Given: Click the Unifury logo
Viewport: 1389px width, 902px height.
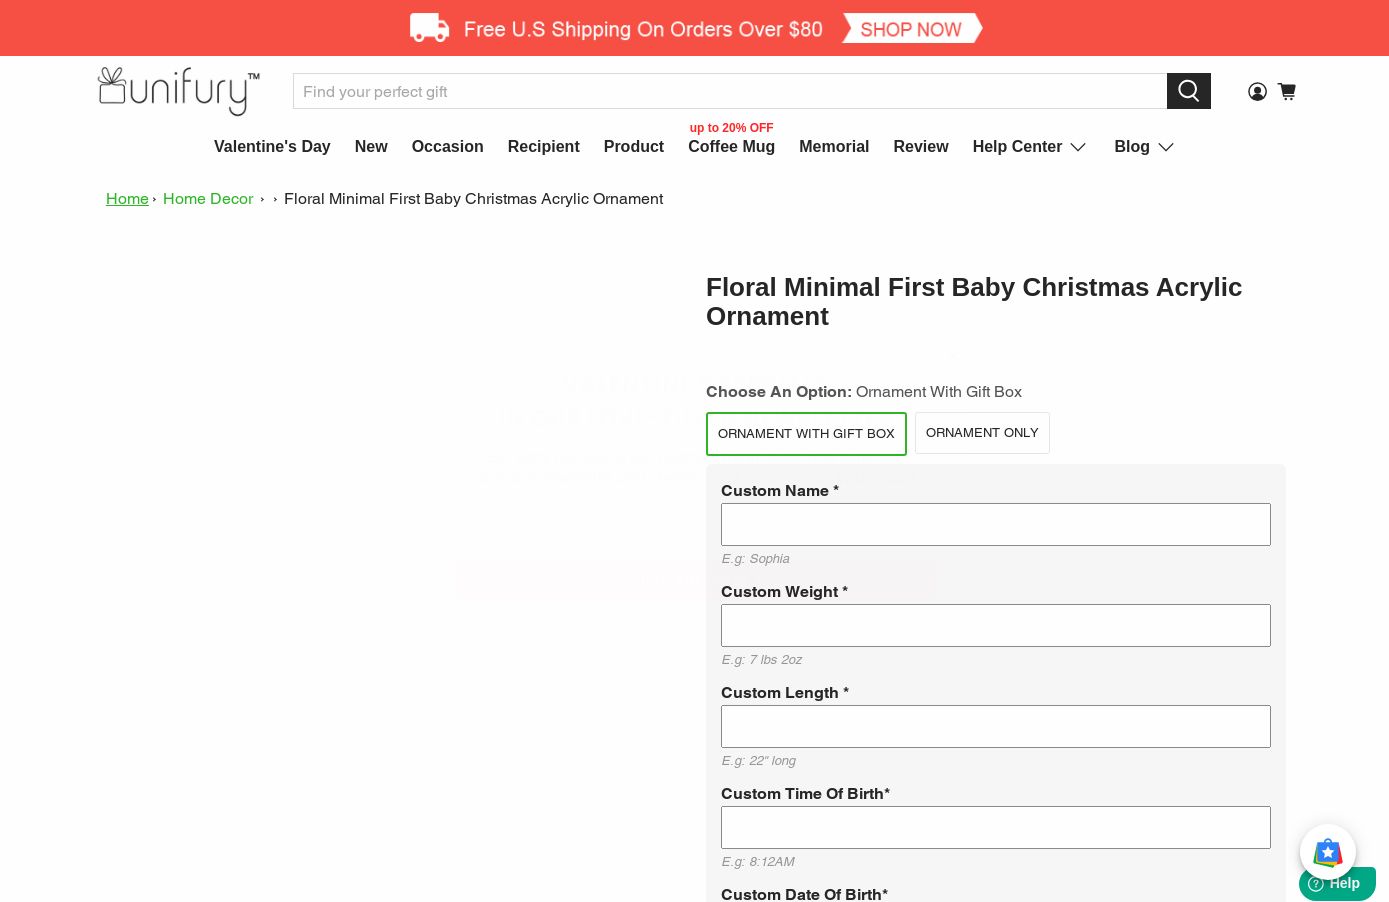Looking at the screenshot, I should (179, 91).
